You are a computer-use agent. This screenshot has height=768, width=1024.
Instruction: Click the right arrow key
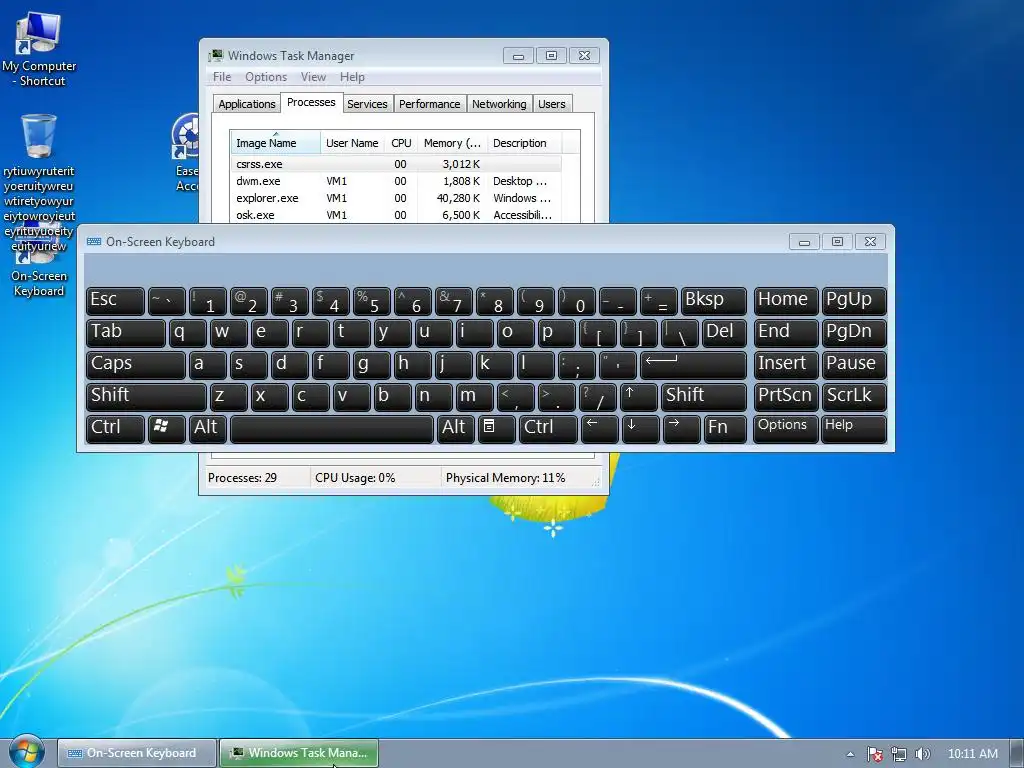(x=681, y=429)
